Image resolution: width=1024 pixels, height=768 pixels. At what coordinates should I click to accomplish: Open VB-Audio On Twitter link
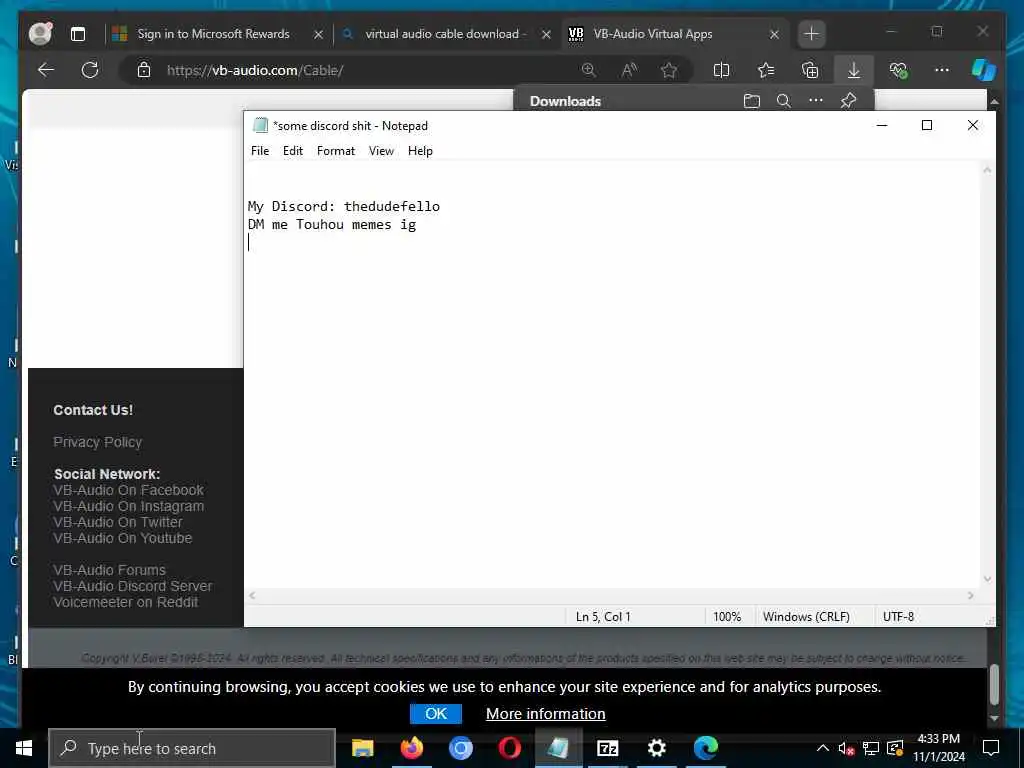118,522
